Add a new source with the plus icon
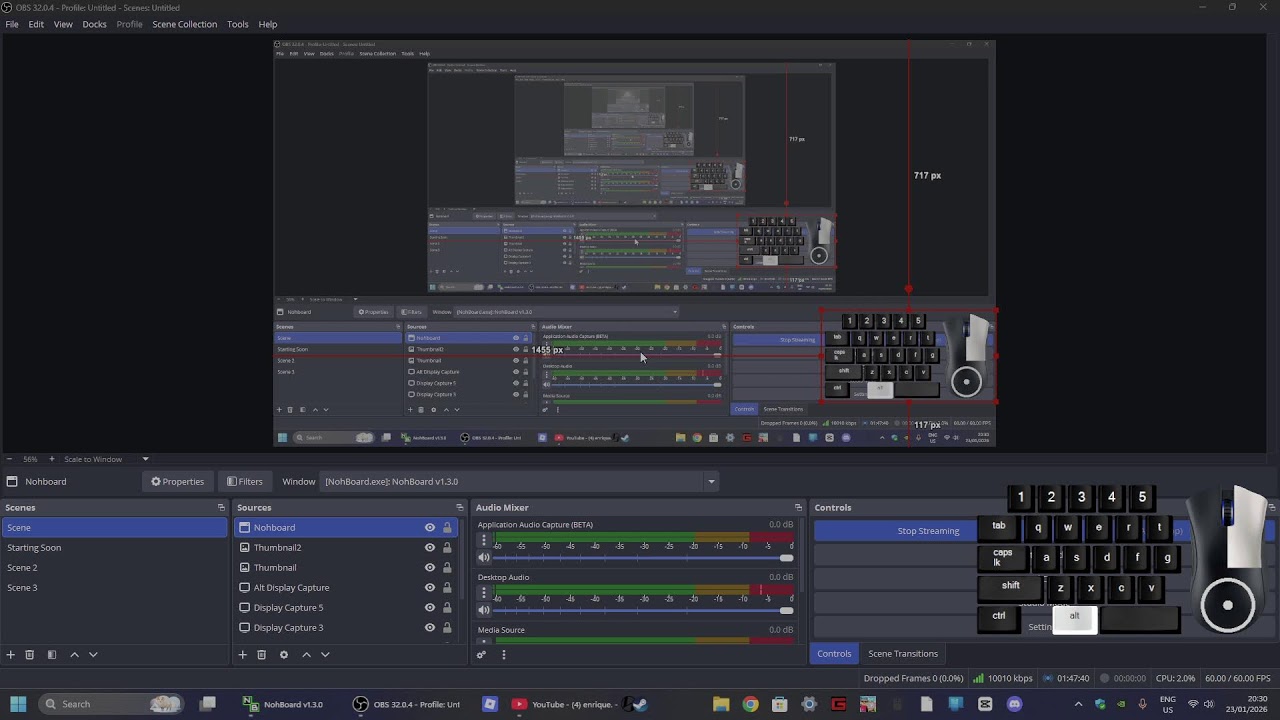This screenshot has width=1280, height=720. [x=242, y=655]
